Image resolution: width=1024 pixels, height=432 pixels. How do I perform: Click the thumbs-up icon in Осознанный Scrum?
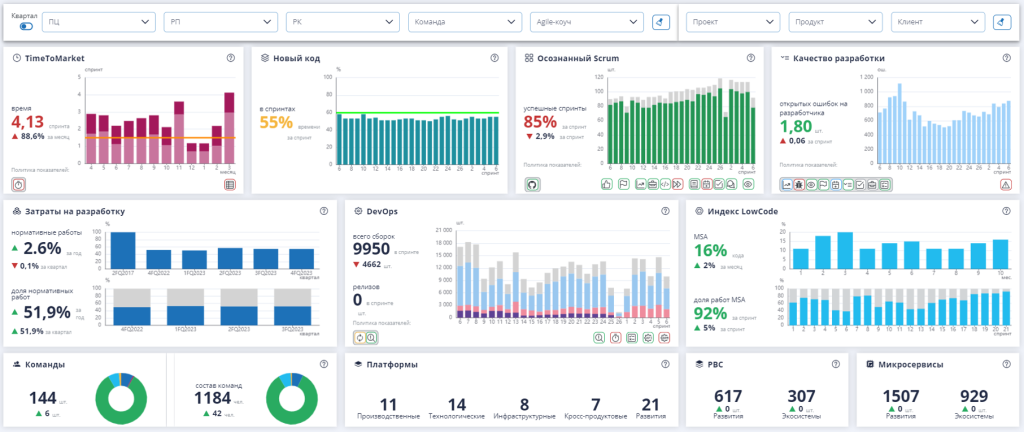607,184
